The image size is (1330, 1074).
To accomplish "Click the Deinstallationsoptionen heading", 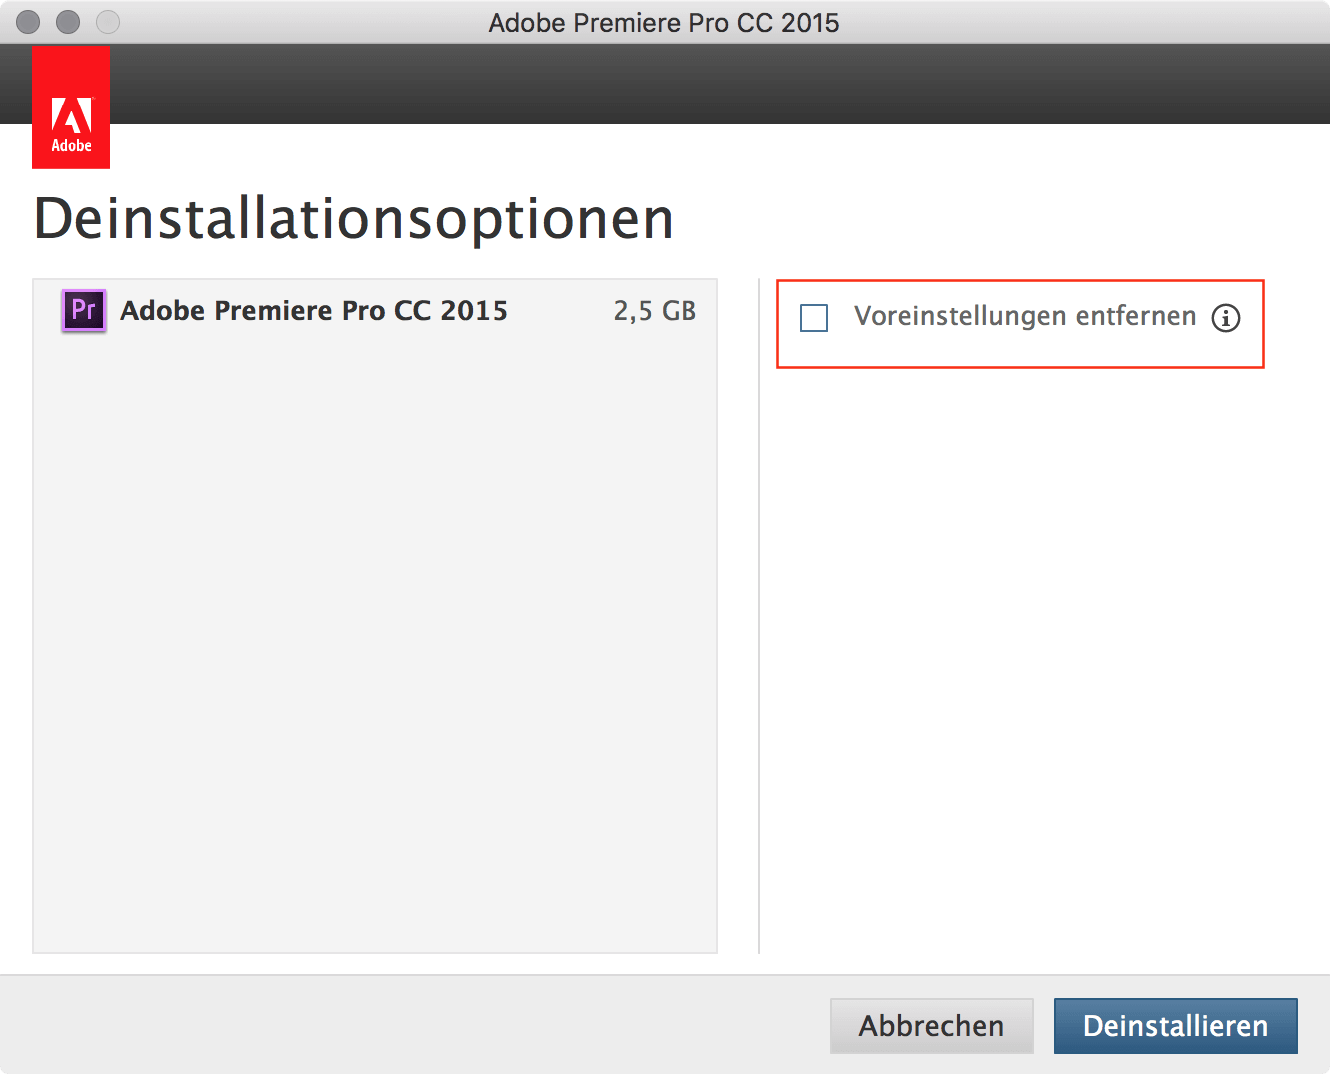I will [354, 219].
